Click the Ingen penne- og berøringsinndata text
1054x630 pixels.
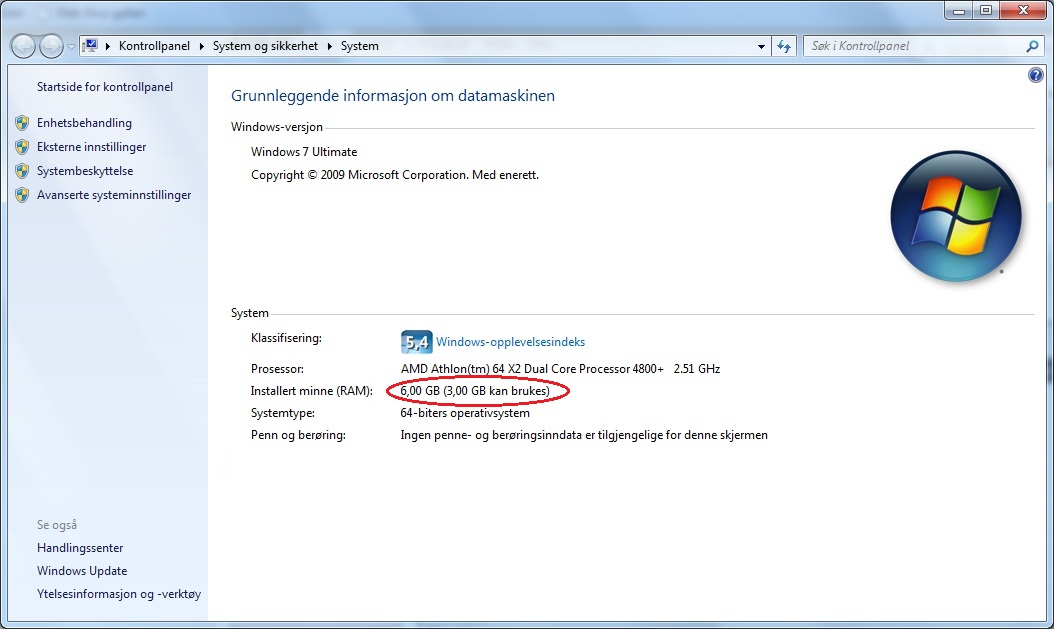tap(583, 435)
